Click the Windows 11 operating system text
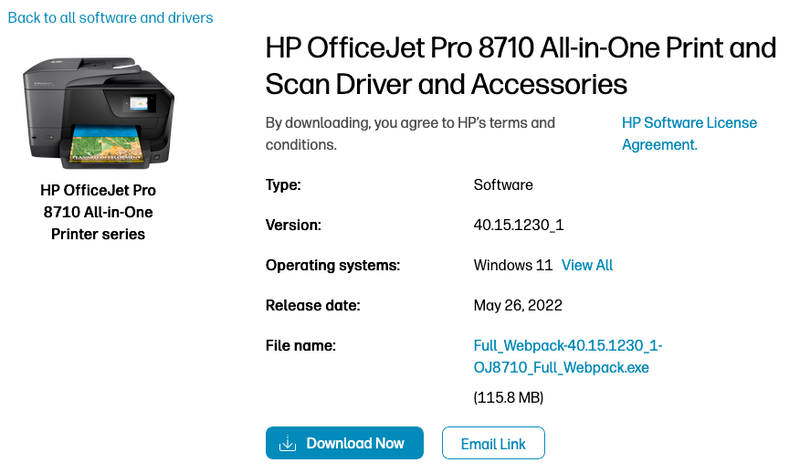The width and height of the screenshot is (800, 473). tap(513, 265)
